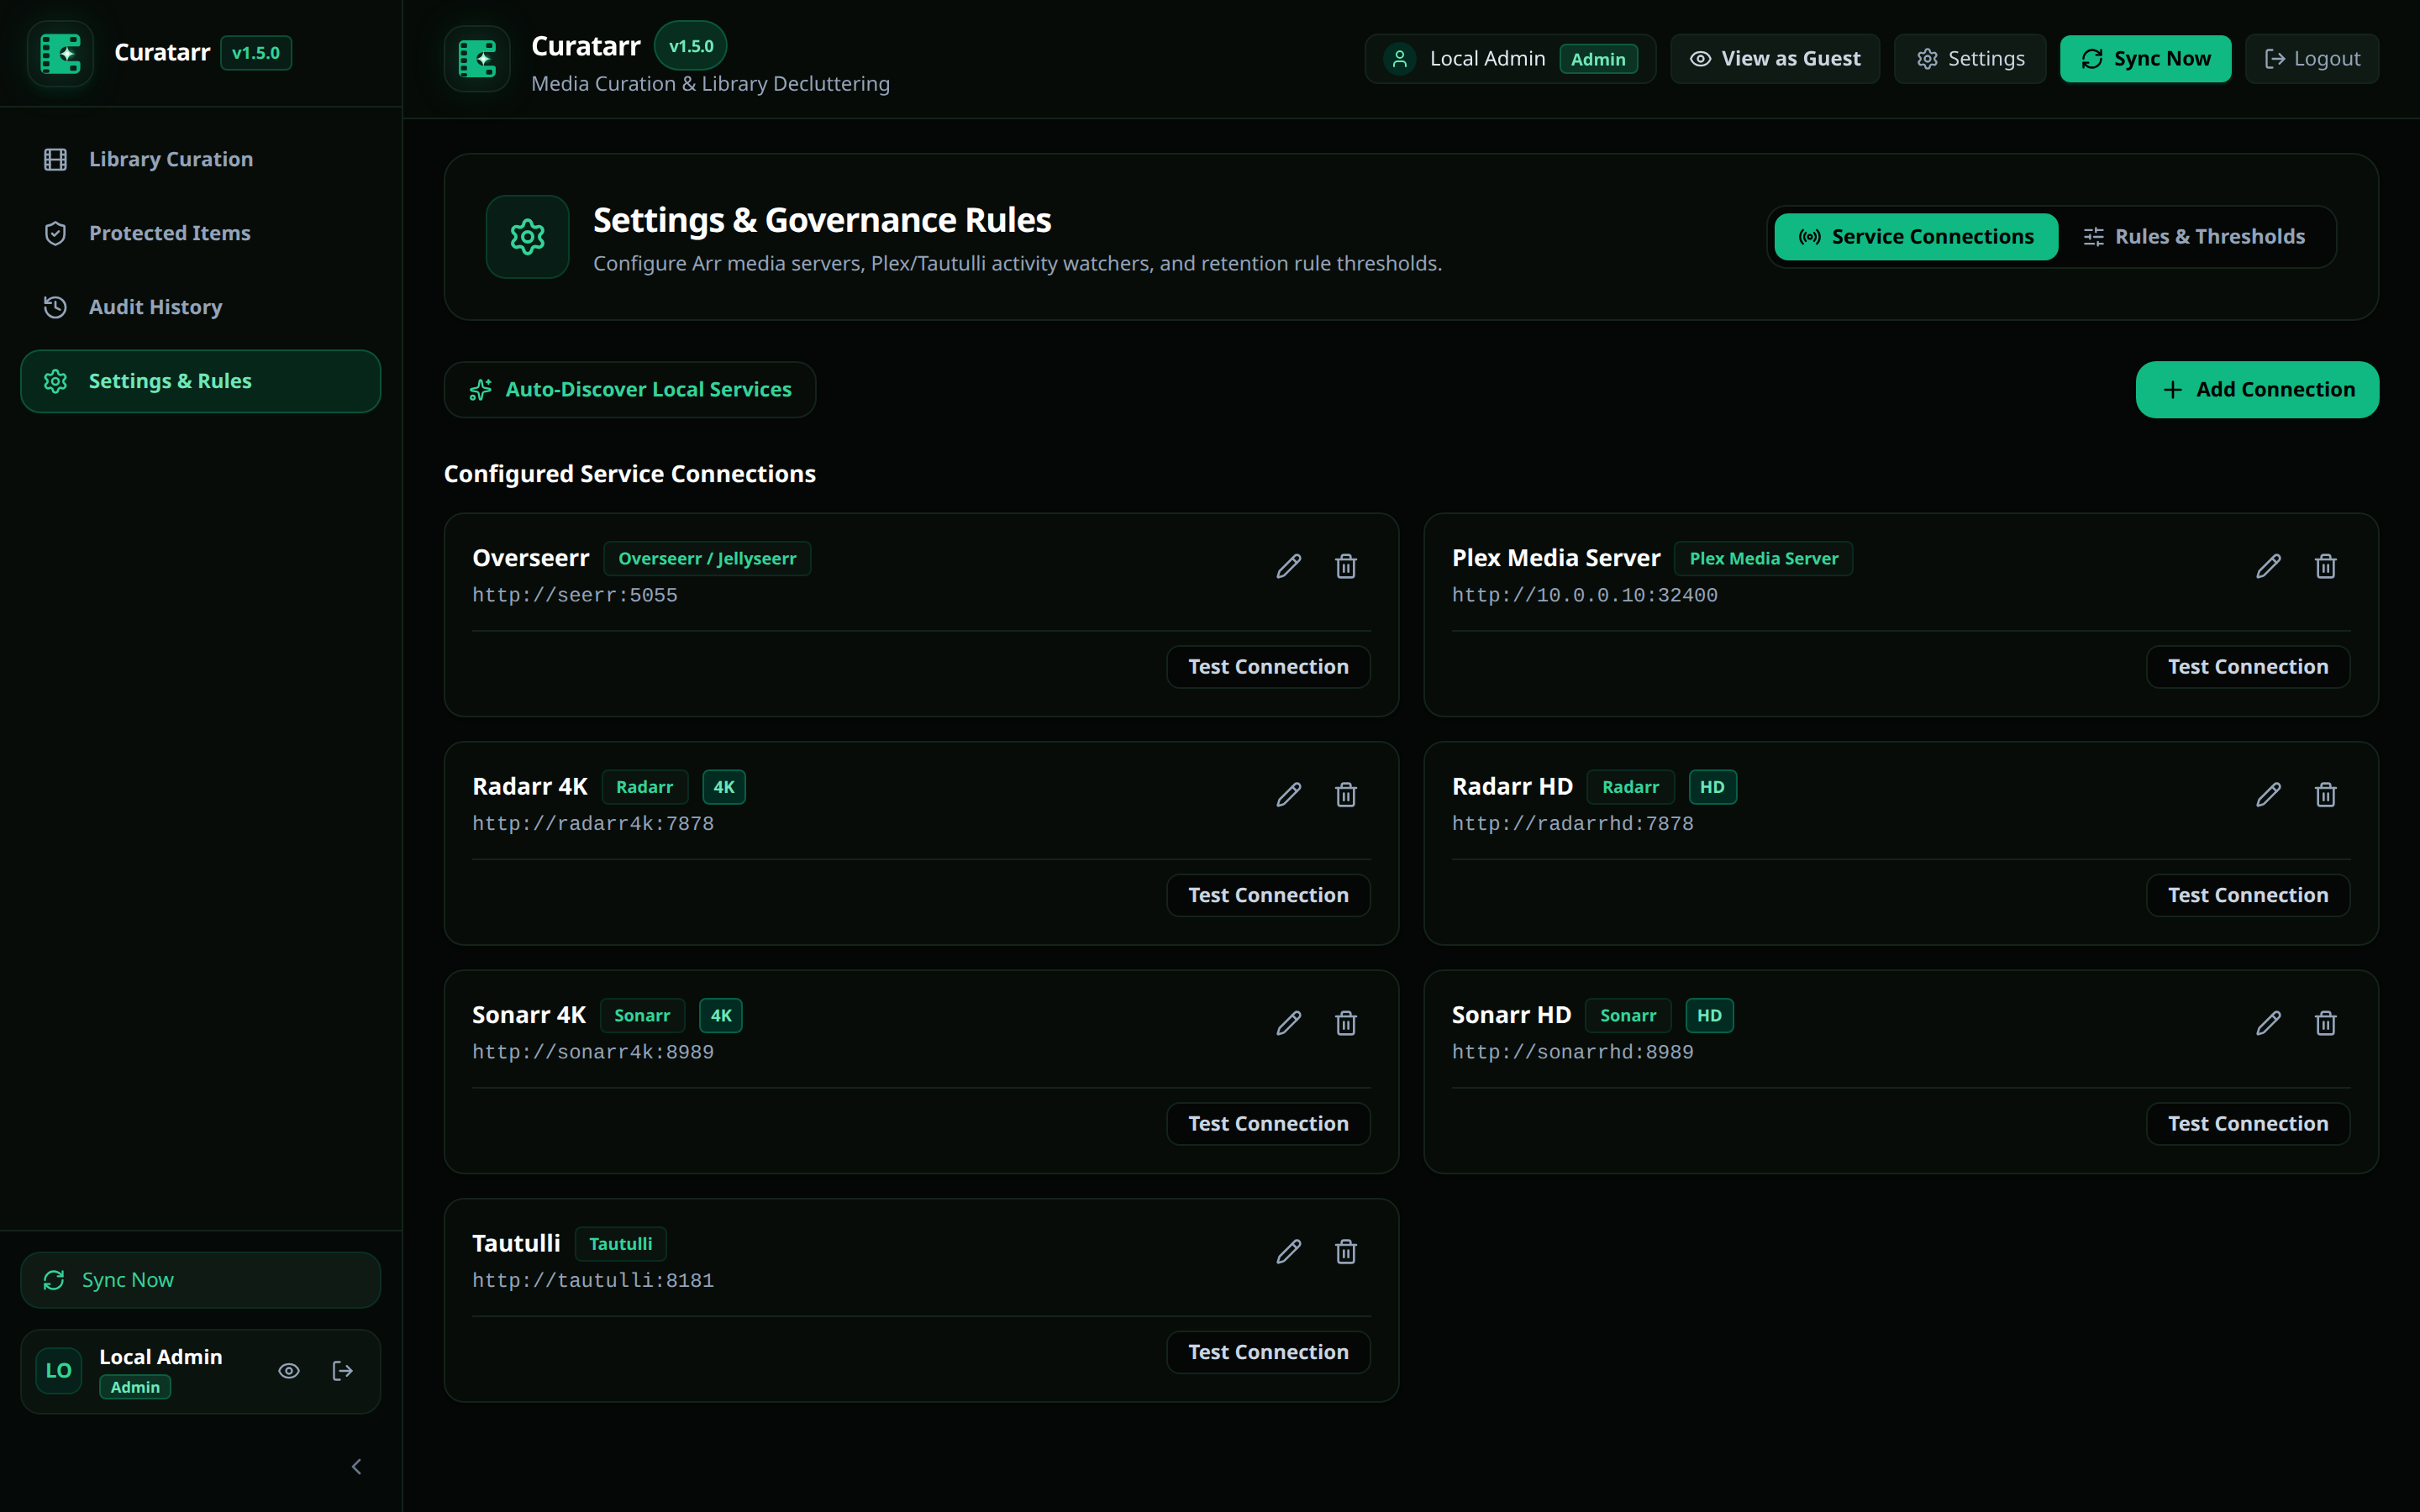Open Audit History page
The width and height of the screenshot is (2420, 1512).
coord(200,307)
